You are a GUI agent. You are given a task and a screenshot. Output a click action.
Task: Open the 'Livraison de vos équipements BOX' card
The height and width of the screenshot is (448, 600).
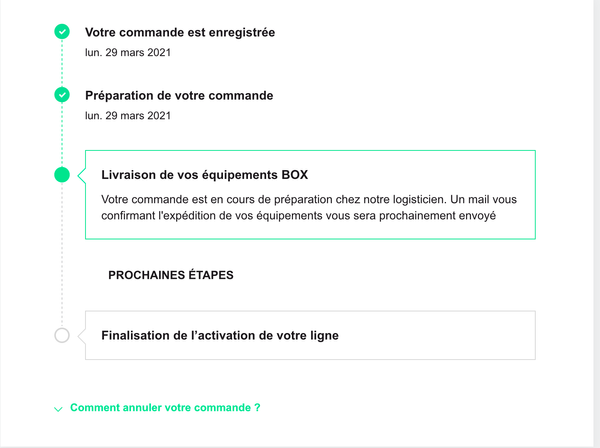coord(310,195)
